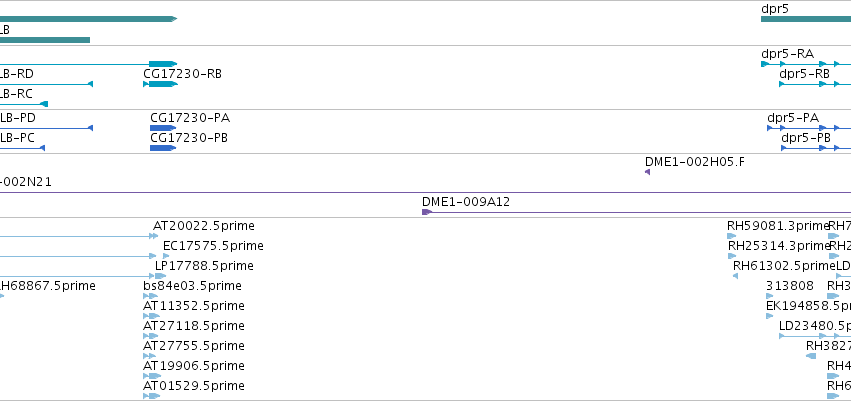The height and width of the screenshot is (401, 851).
Task: Open the dpr5-PB protein label
Action: [806, 138]
